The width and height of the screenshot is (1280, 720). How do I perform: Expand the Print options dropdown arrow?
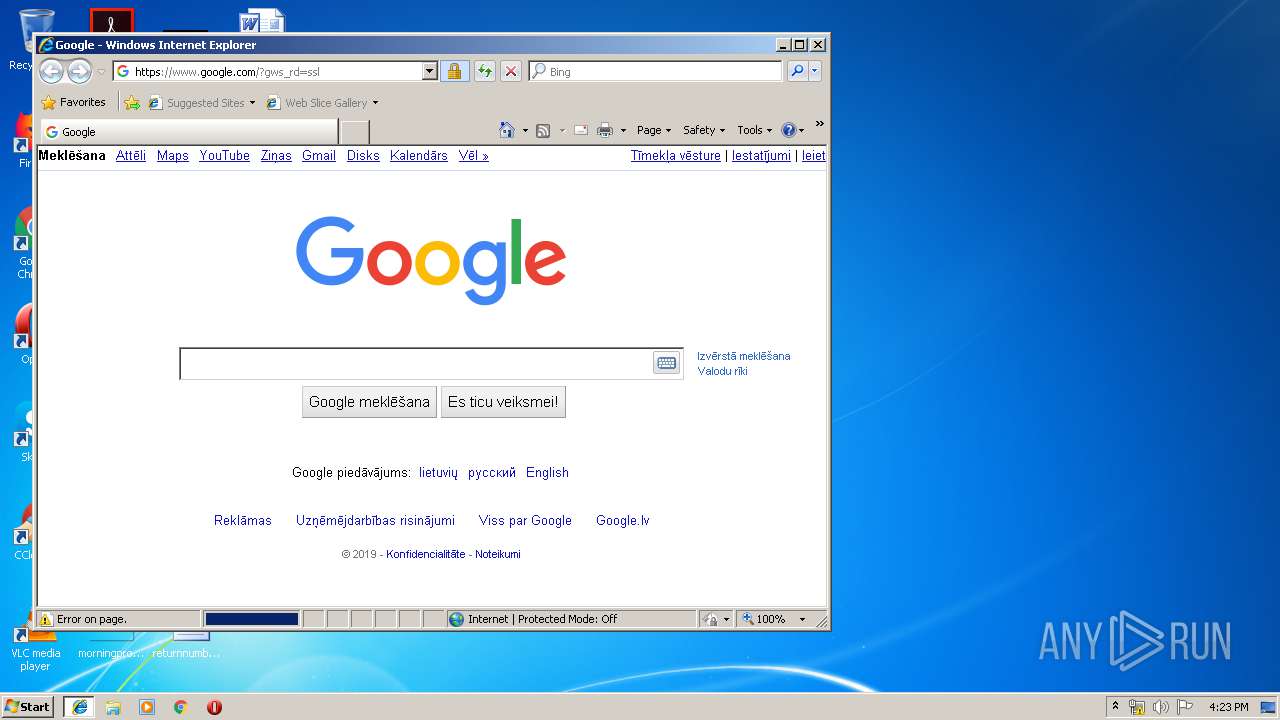623,130
